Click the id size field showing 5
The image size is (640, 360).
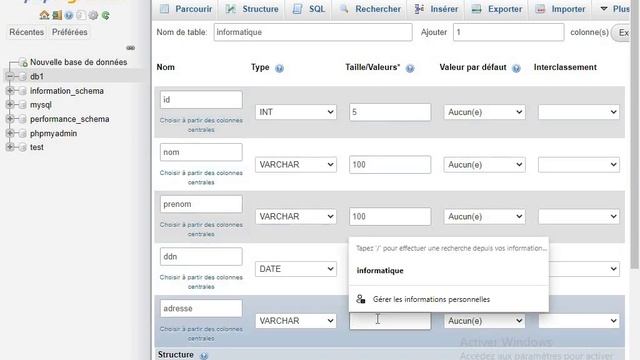pyautogui.click(x=390, y=112)
